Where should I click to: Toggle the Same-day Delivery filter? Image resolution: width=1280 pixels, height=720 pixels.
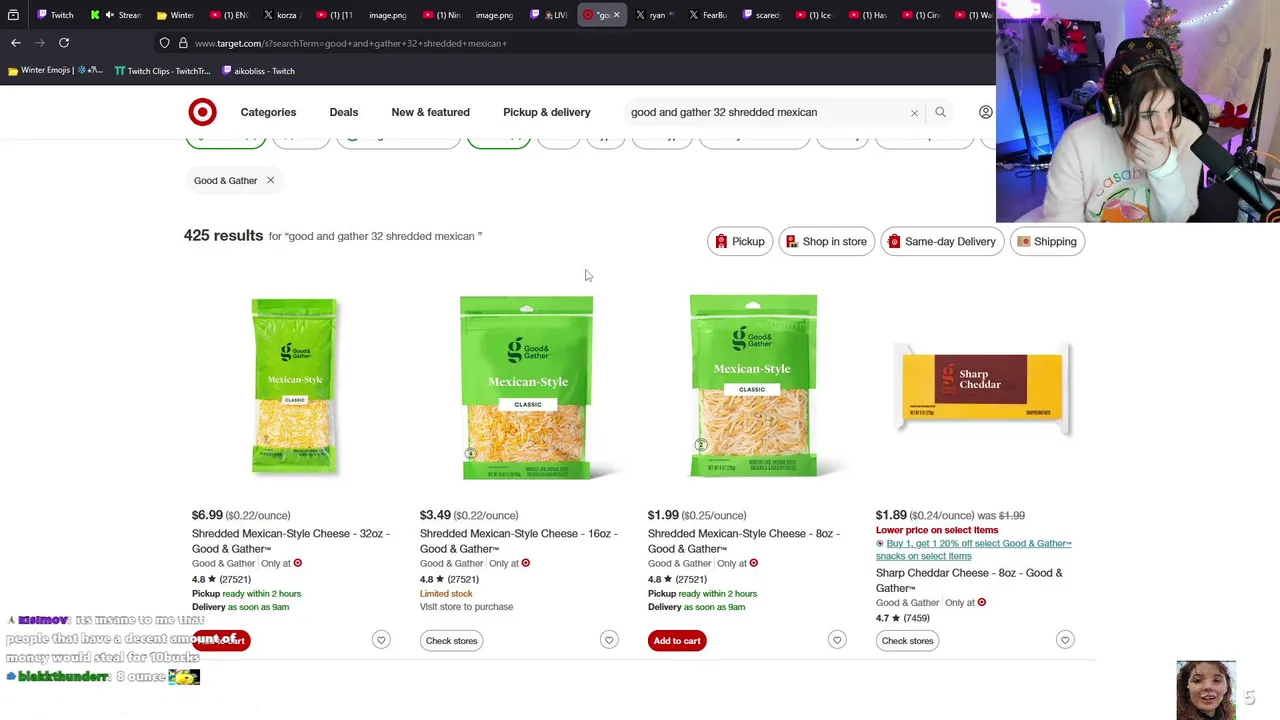942,241
